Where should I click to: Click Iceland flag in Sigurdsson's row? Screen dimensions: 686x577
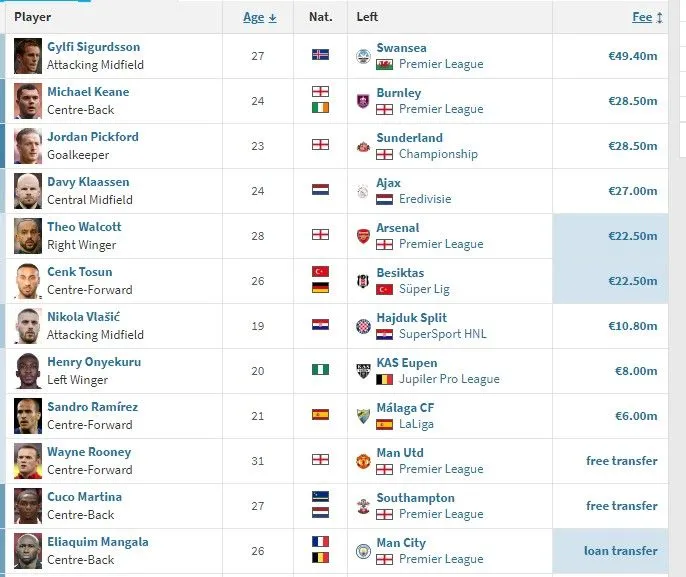click(320, 55)
